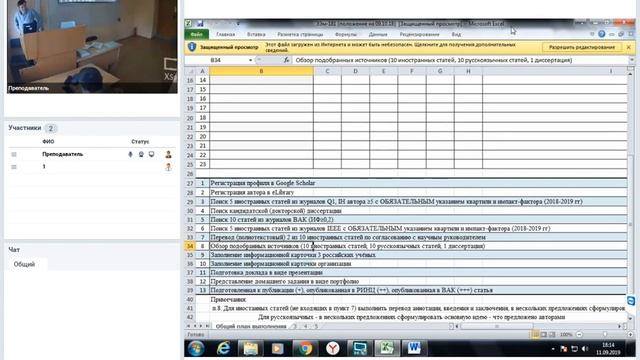Open the remote desktop monitor icon in taskbar
This screenshot has height=360, width=640.
click(360, 349)
